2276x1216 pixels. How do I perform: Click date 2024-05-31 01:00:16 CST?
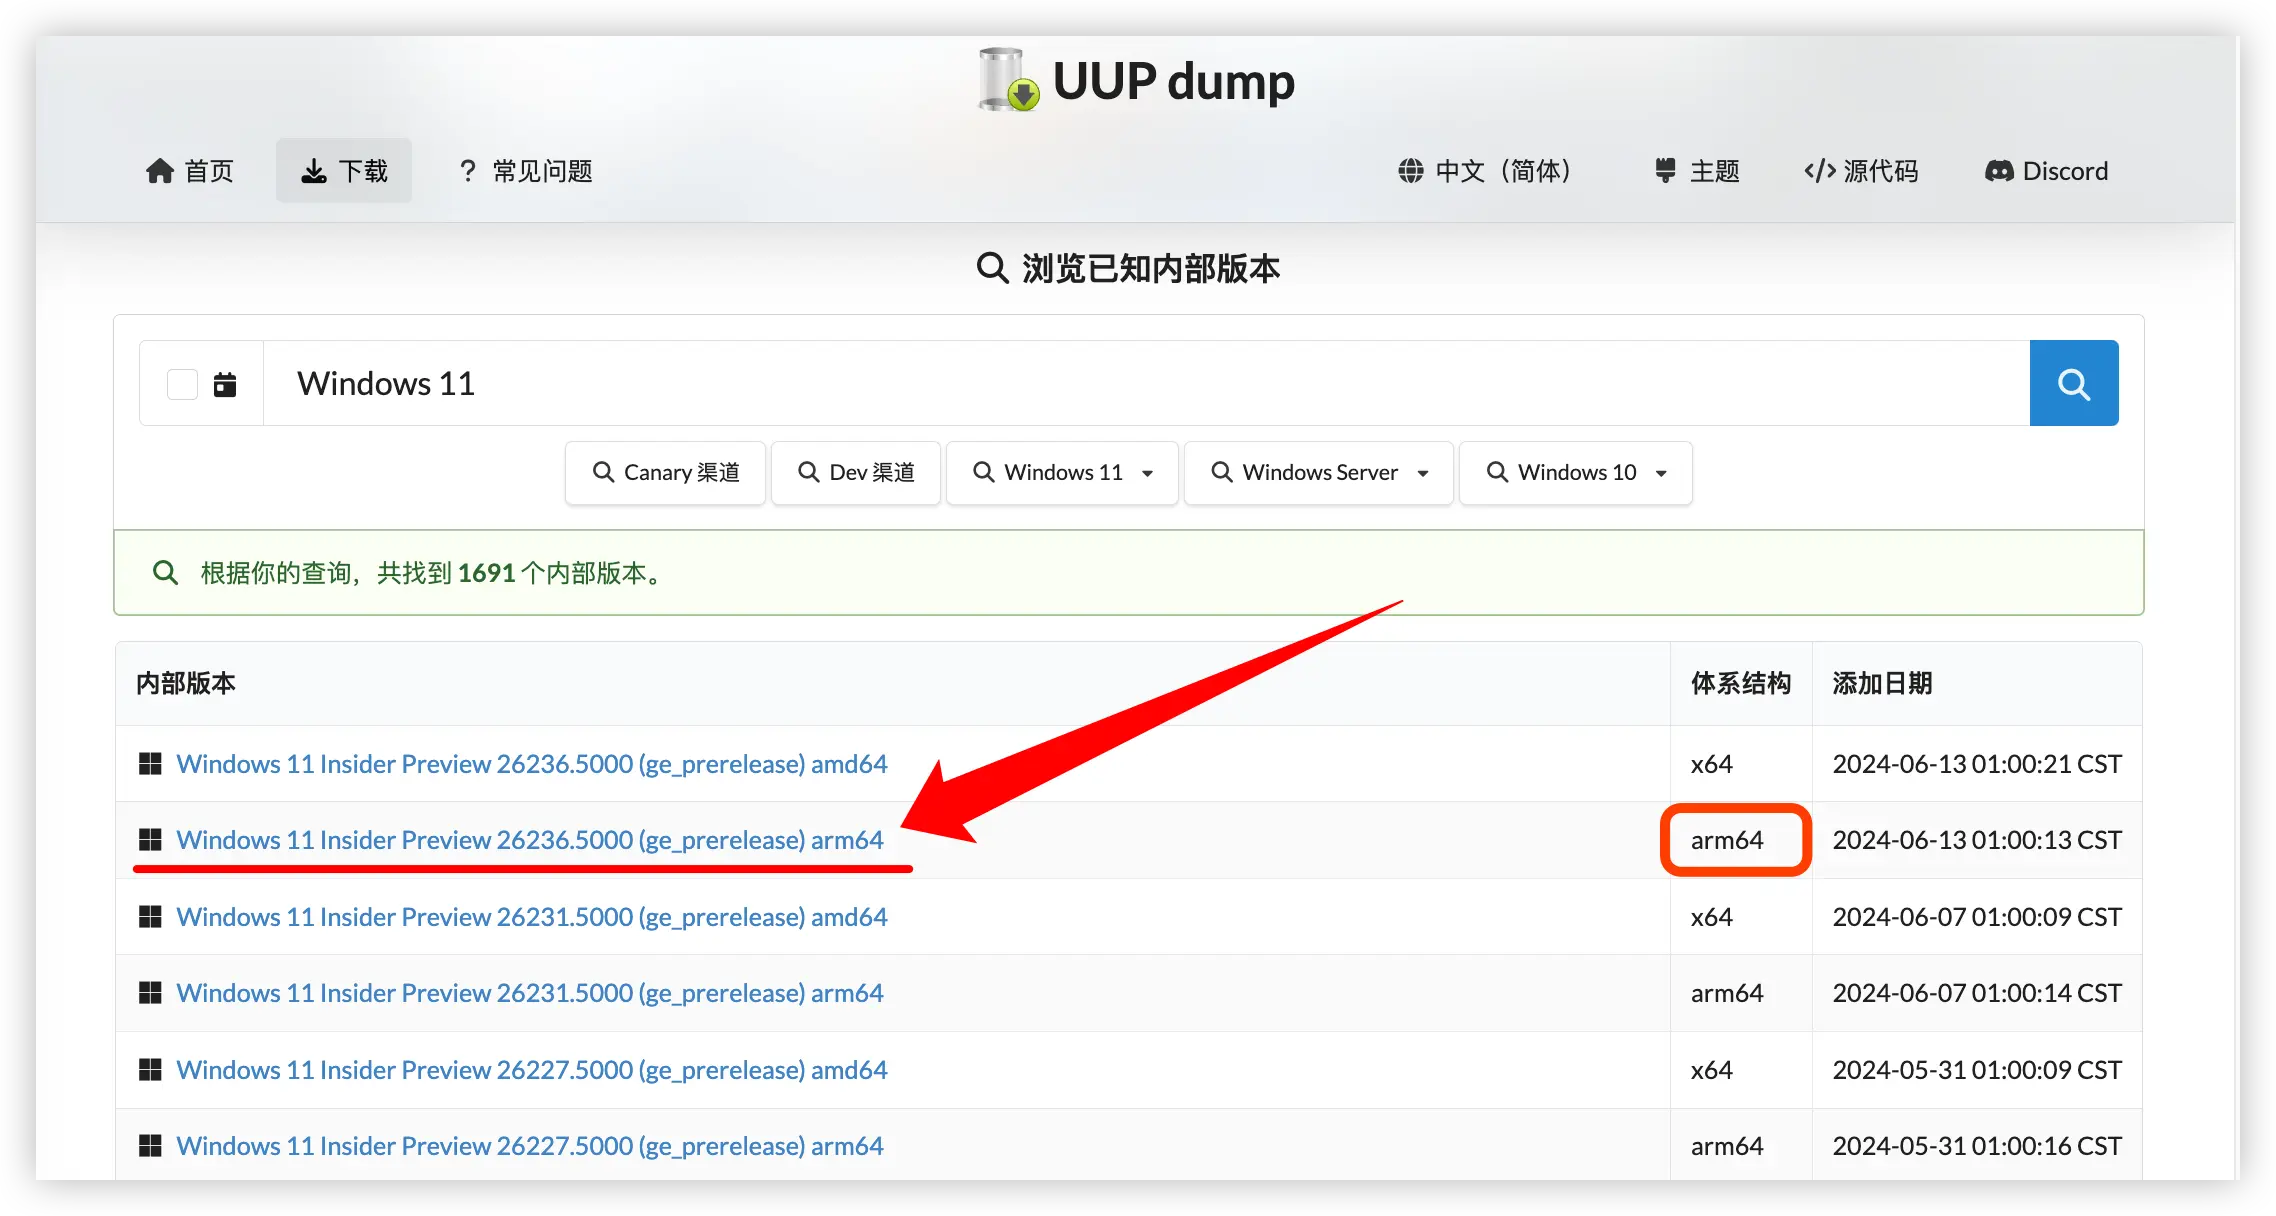pyautogui.click(x=1977, y=1146)
